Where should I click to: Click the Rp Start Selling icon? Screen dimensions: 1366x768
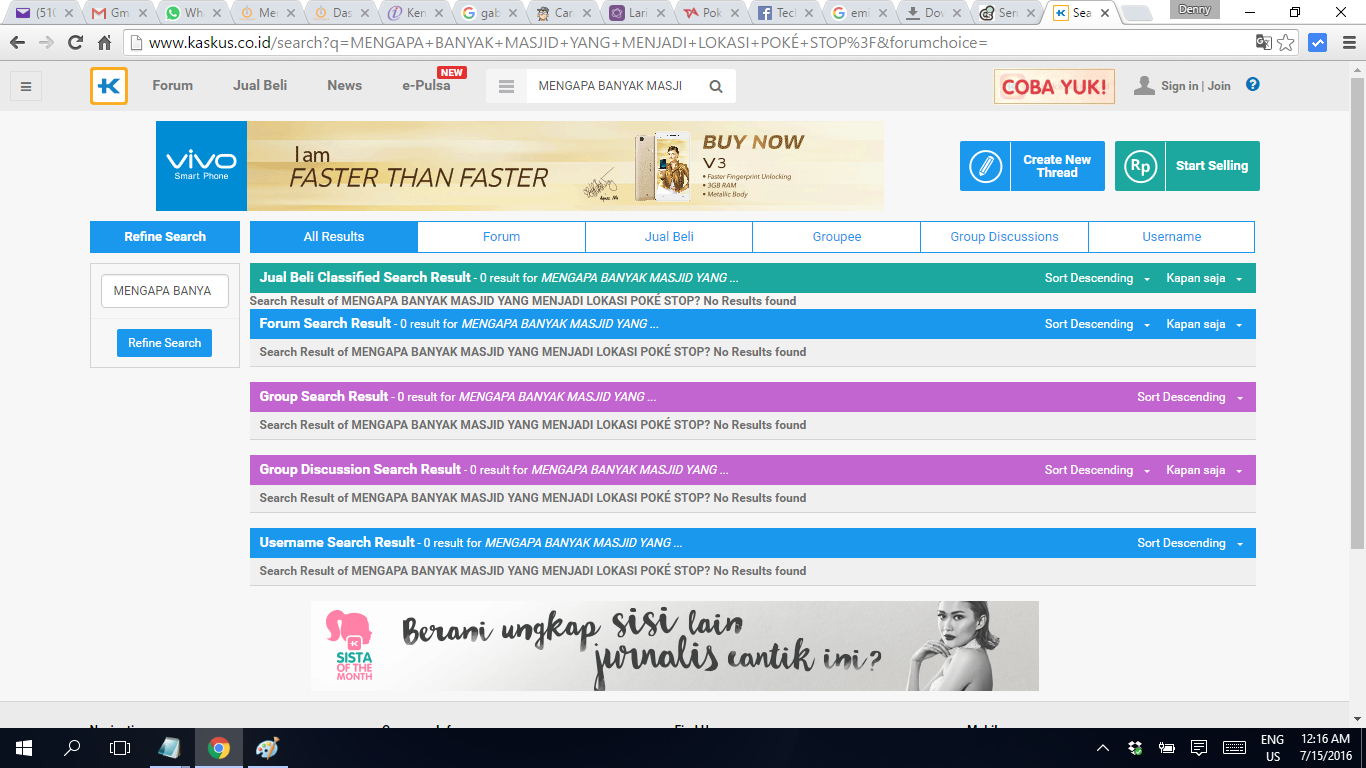1140,166
